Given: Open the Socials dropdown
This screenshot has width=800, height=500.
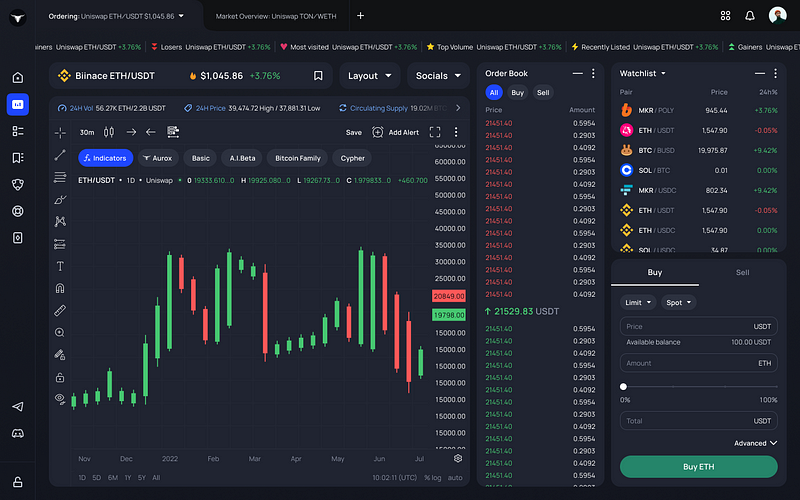Looking at the screenshot, I should coord(438,76).
